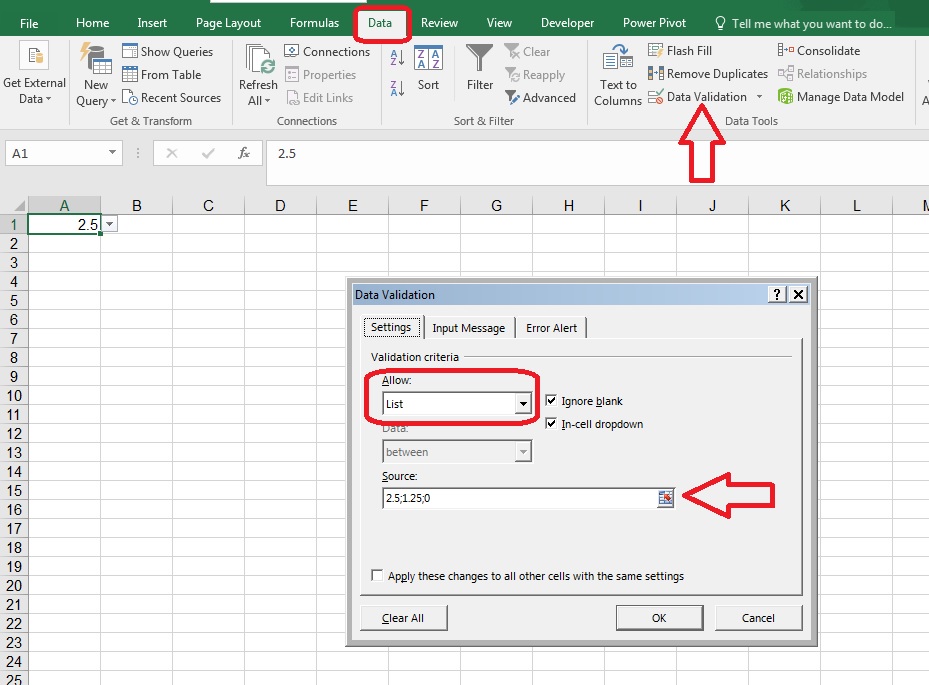Open the Error Alert tab
The image size is (929, 685).
pos(551,328)
